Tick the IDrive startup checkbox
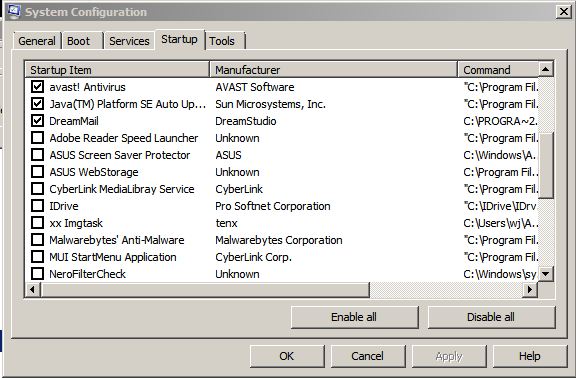576x378 pixels. (37, 205)
